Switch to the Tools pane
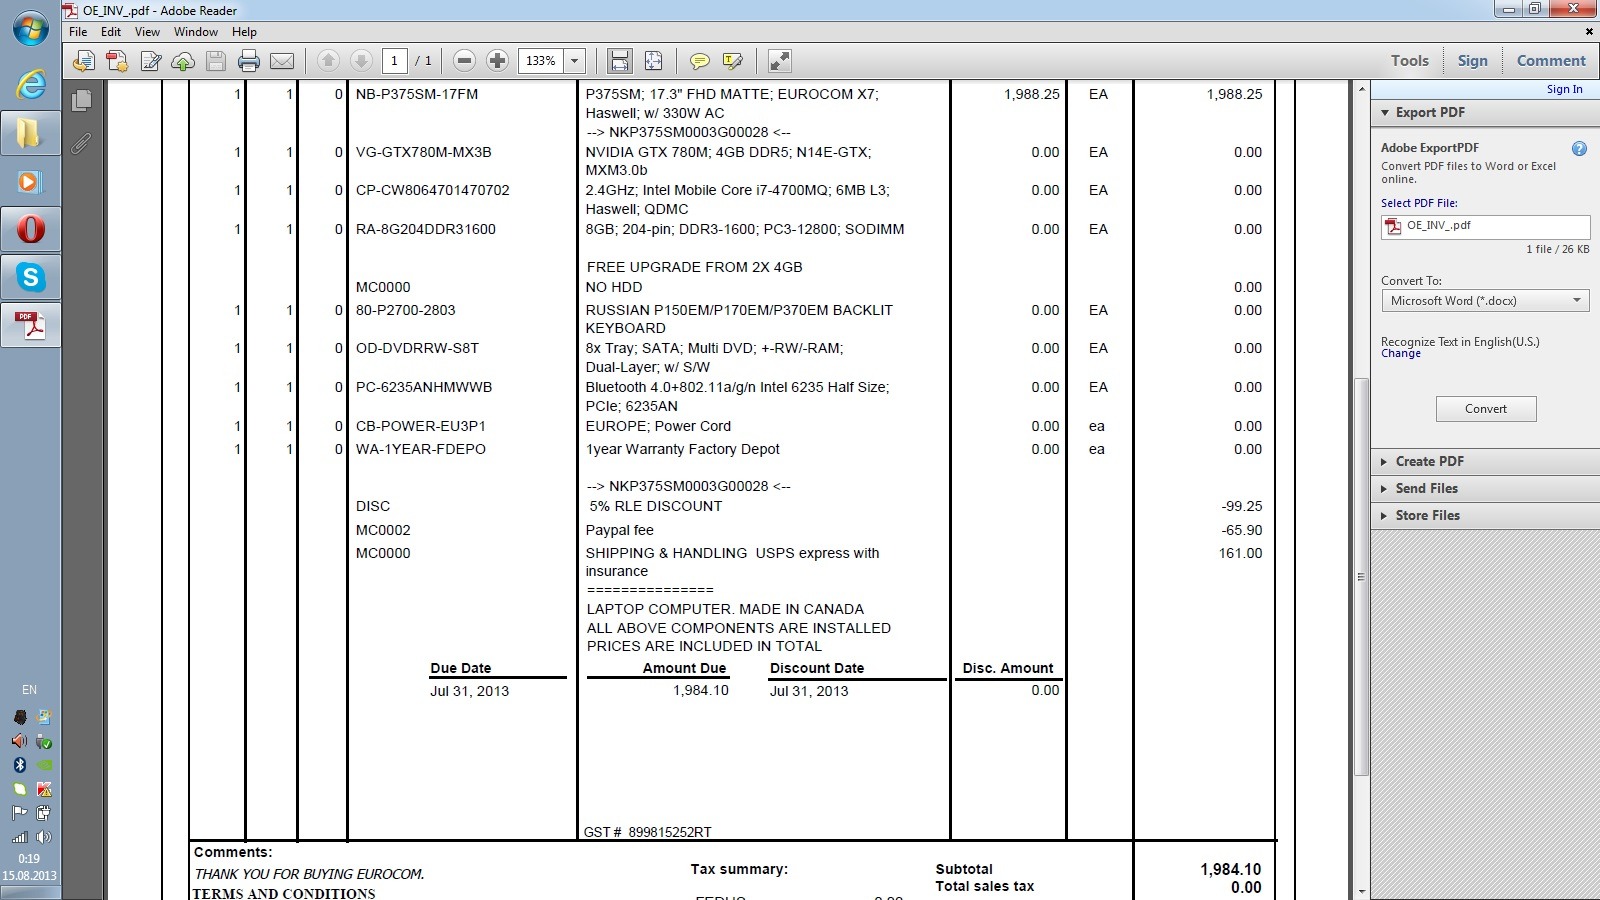This screenshot has height=900, width=1600. click(1410, 61)
